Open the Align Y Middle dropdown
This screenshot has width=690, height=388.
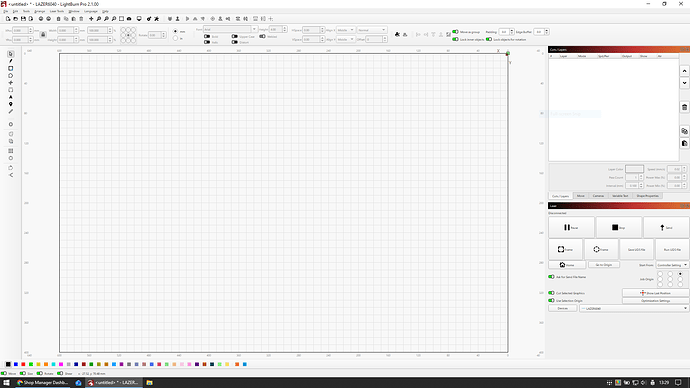(345, 40)
